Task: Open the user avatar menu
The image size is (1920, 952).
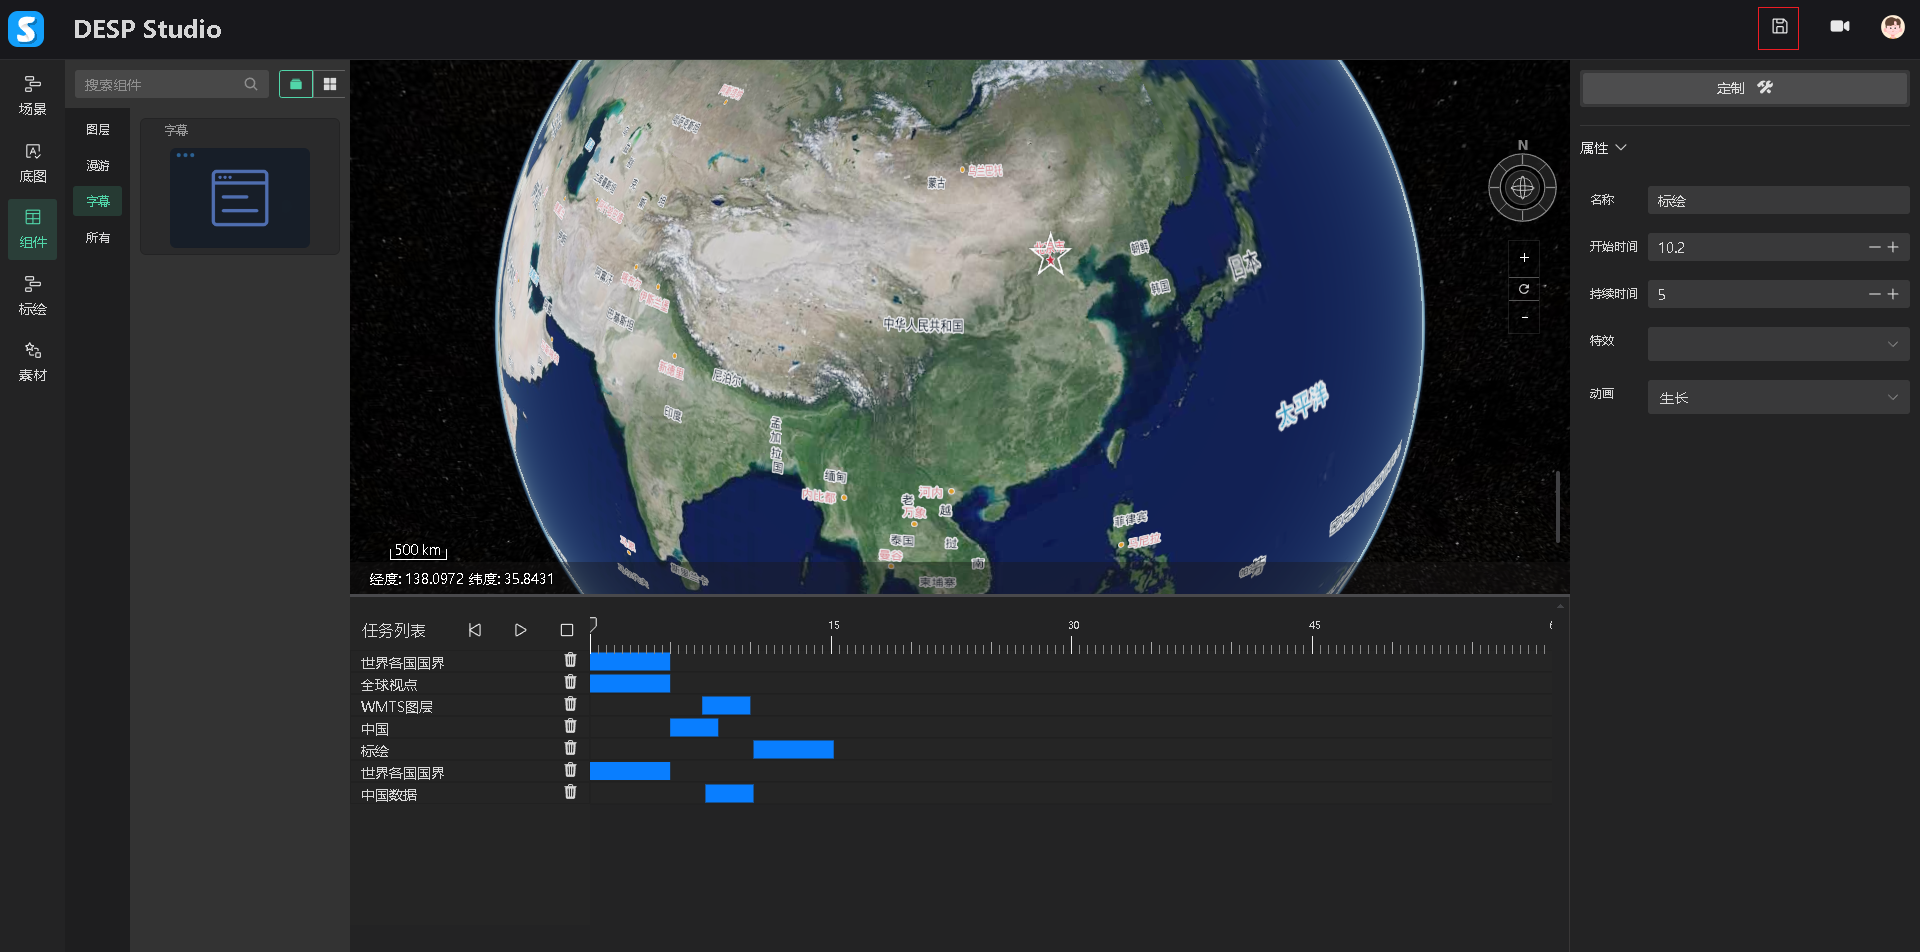Action: (x=1892, y=27)
